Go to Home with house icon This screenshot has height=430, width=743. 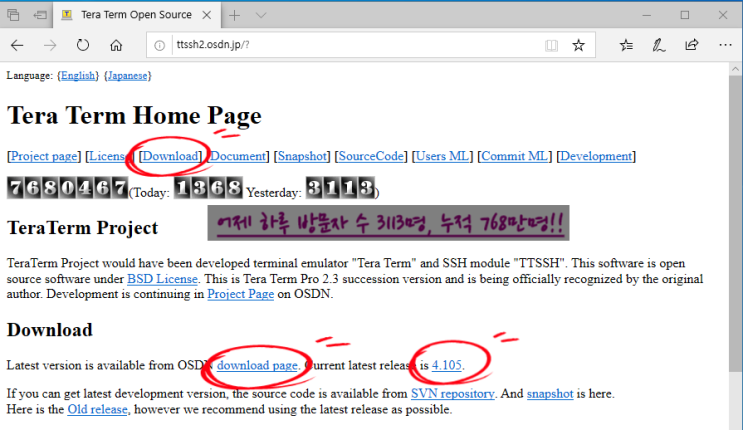pos(116,45)
